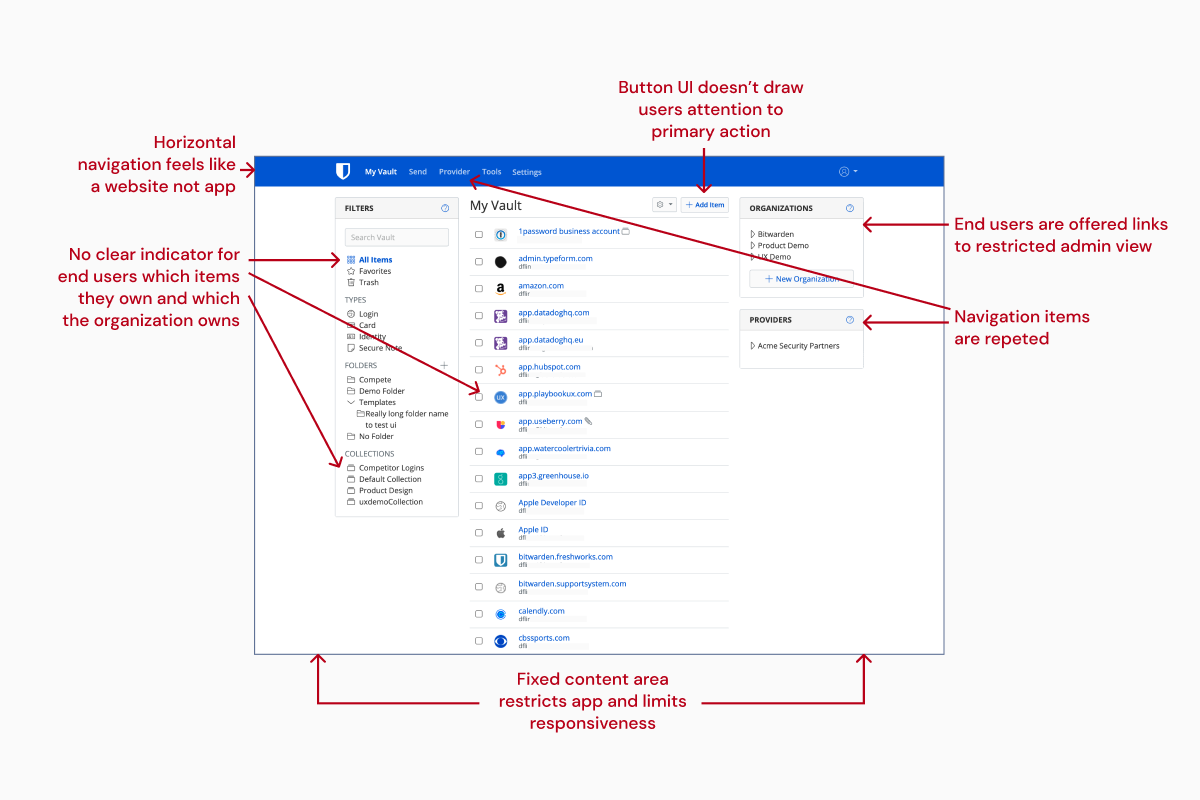Viewport: 1200px width, 800px height.
Task: Tick the app.playbookux.com checkbox
Action: click(479, 397)
